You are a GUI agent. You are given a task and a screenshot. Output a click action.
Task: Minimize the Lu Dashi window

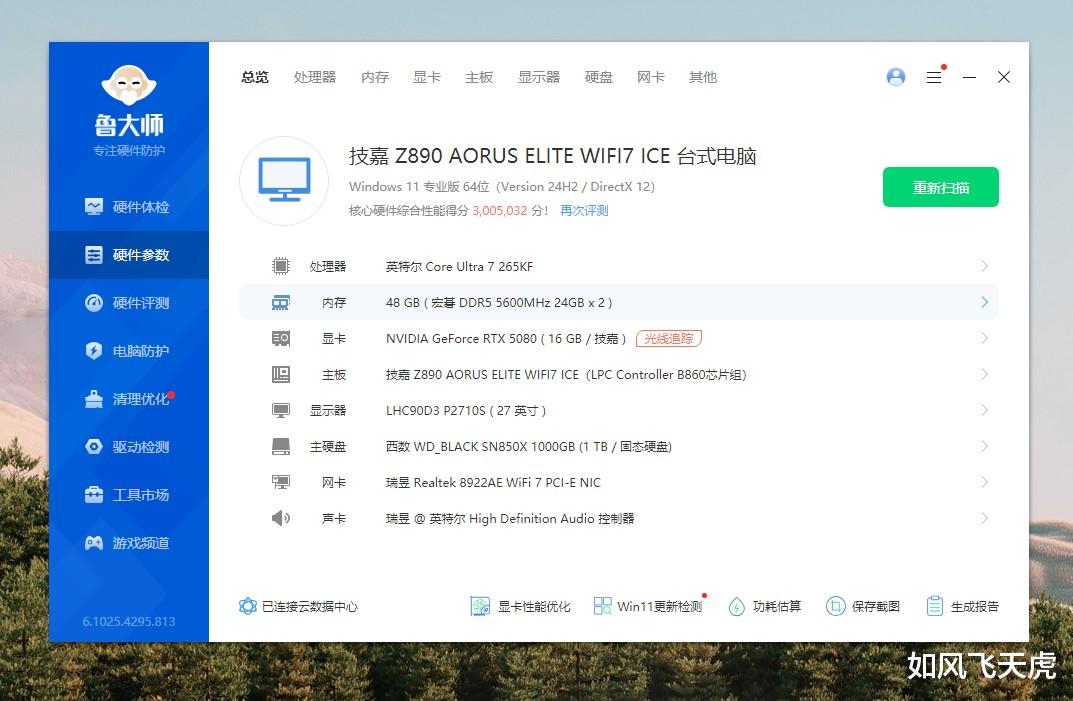tap(969, 77)
